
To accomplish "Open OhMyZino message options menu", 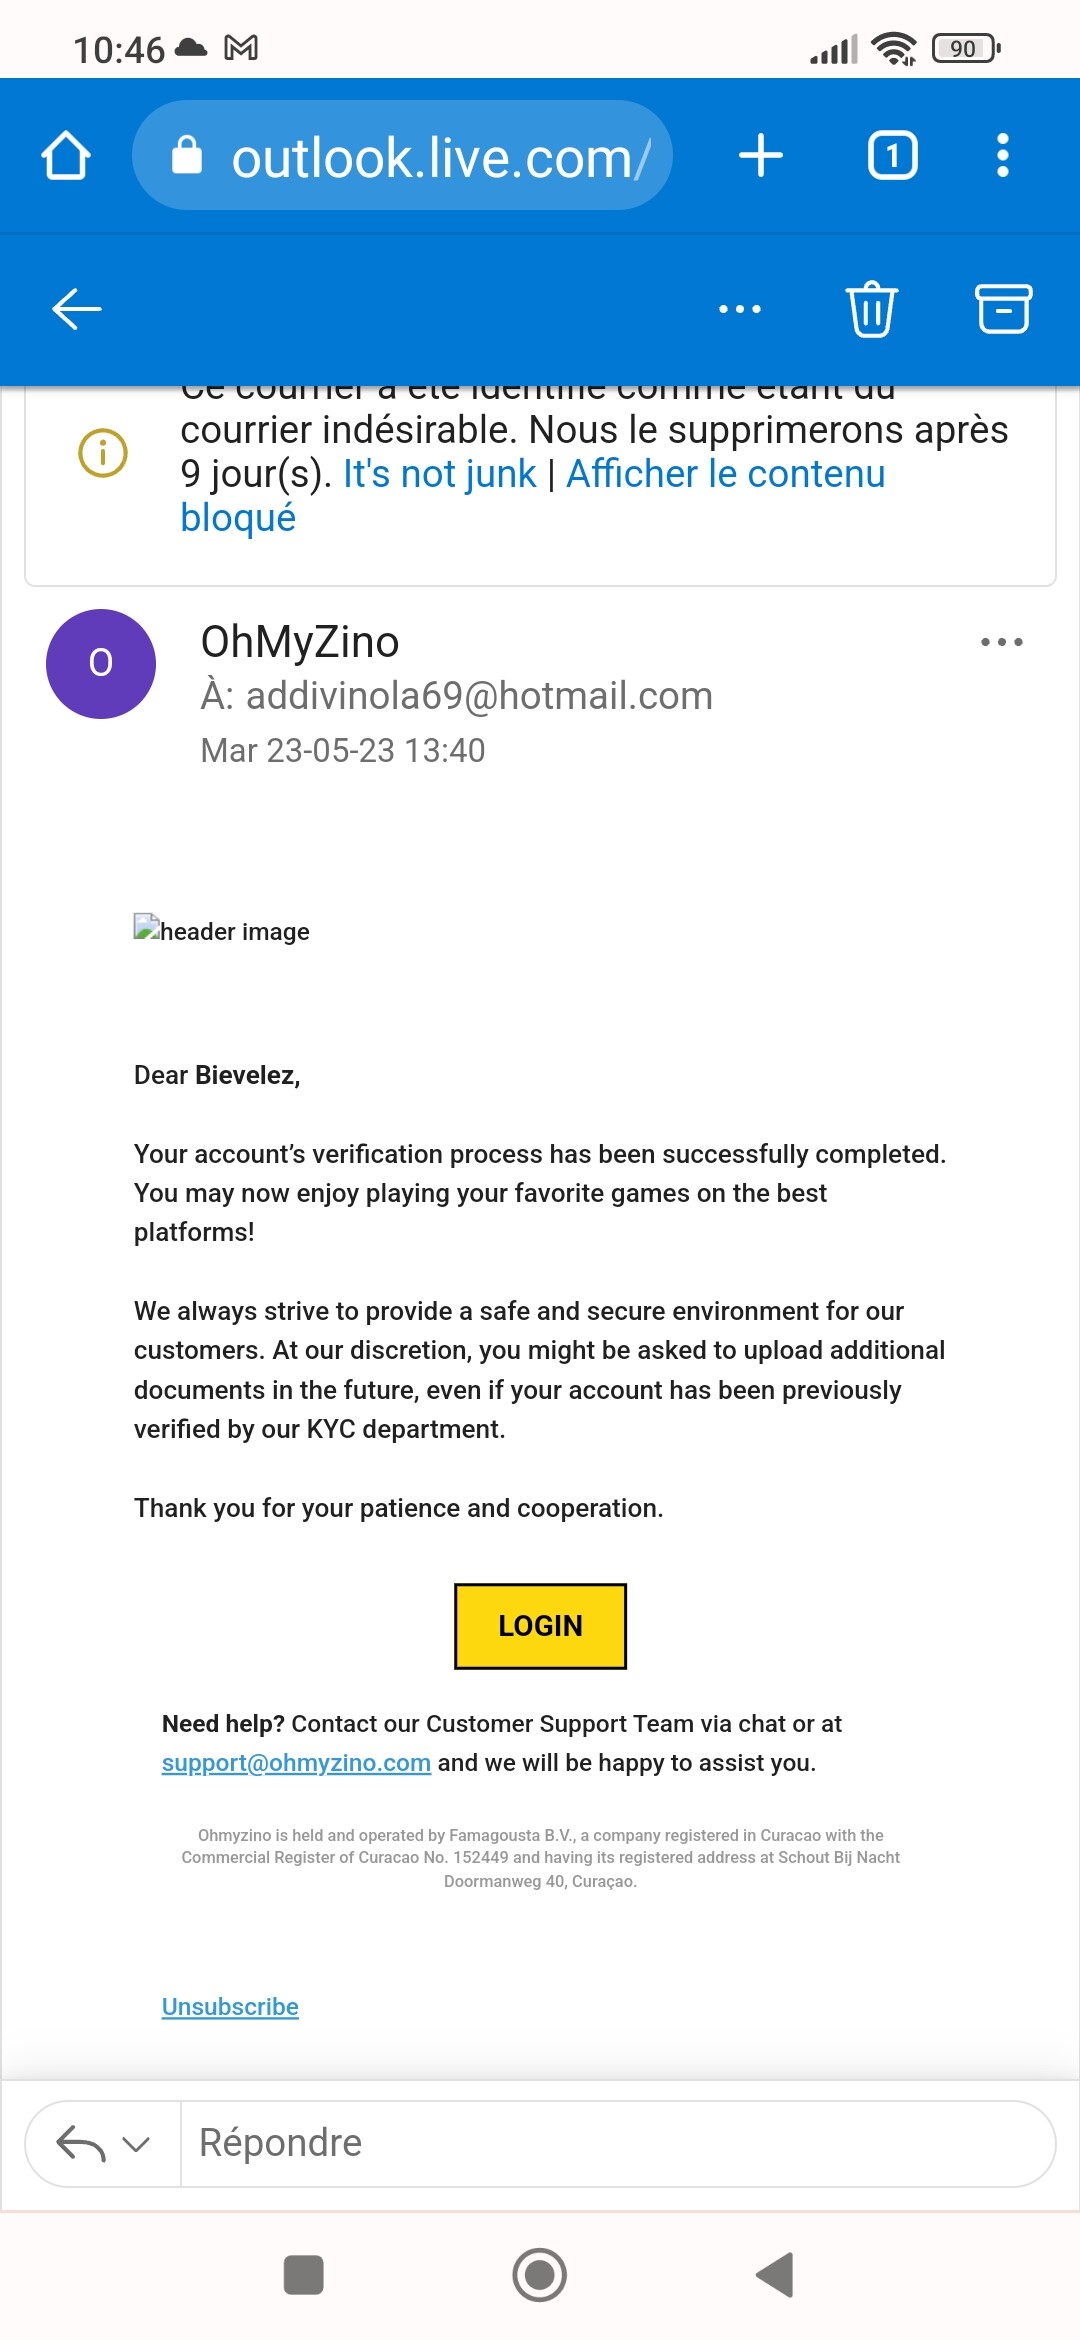I will click(x=1001, y=642).
